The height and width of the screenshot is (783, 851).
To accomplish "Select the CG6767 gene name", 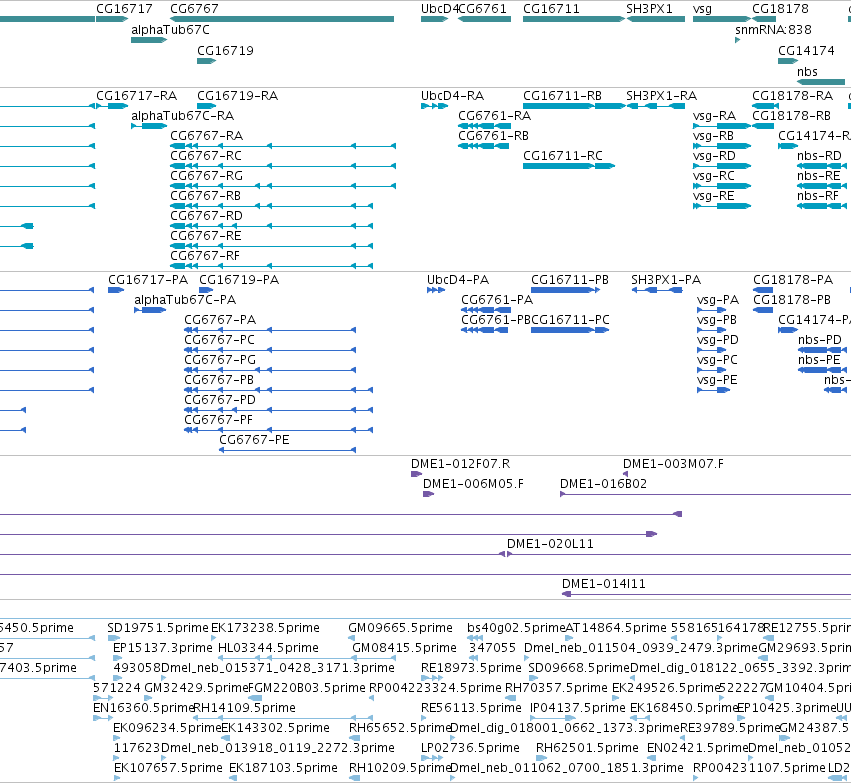I will pos(194,9).
